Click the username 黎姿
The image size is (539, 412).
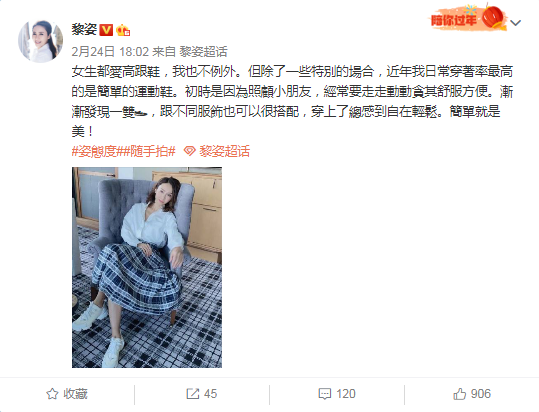click(x=84, y=30)
